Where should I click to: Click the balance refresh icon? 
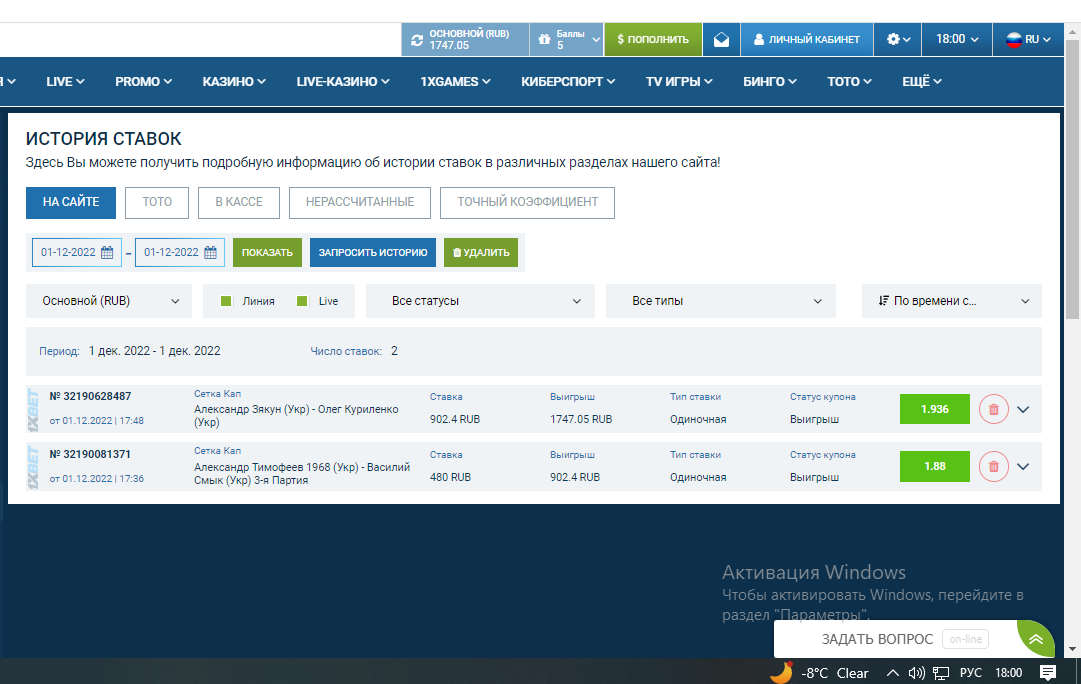[417, 40]
